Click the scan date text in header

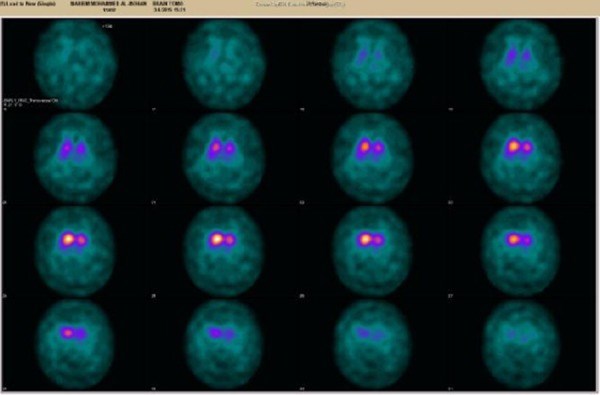169,10
